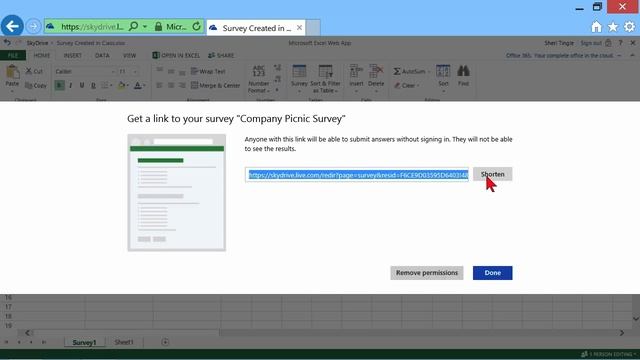The width and height of the screenshot is (640, 360).
Task: Click the blue Done button
Action: click(492, 273)
